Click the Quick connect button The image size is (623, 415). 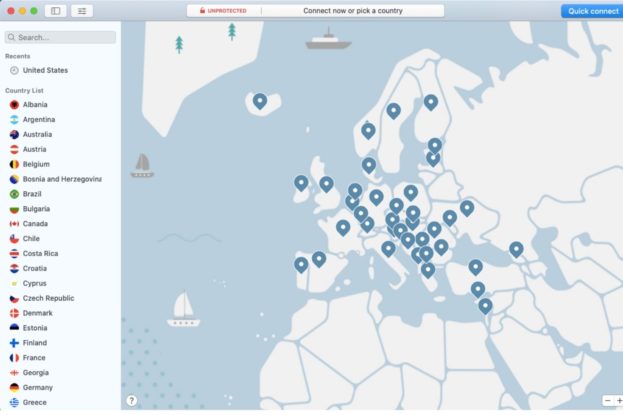tap(592, 11)
